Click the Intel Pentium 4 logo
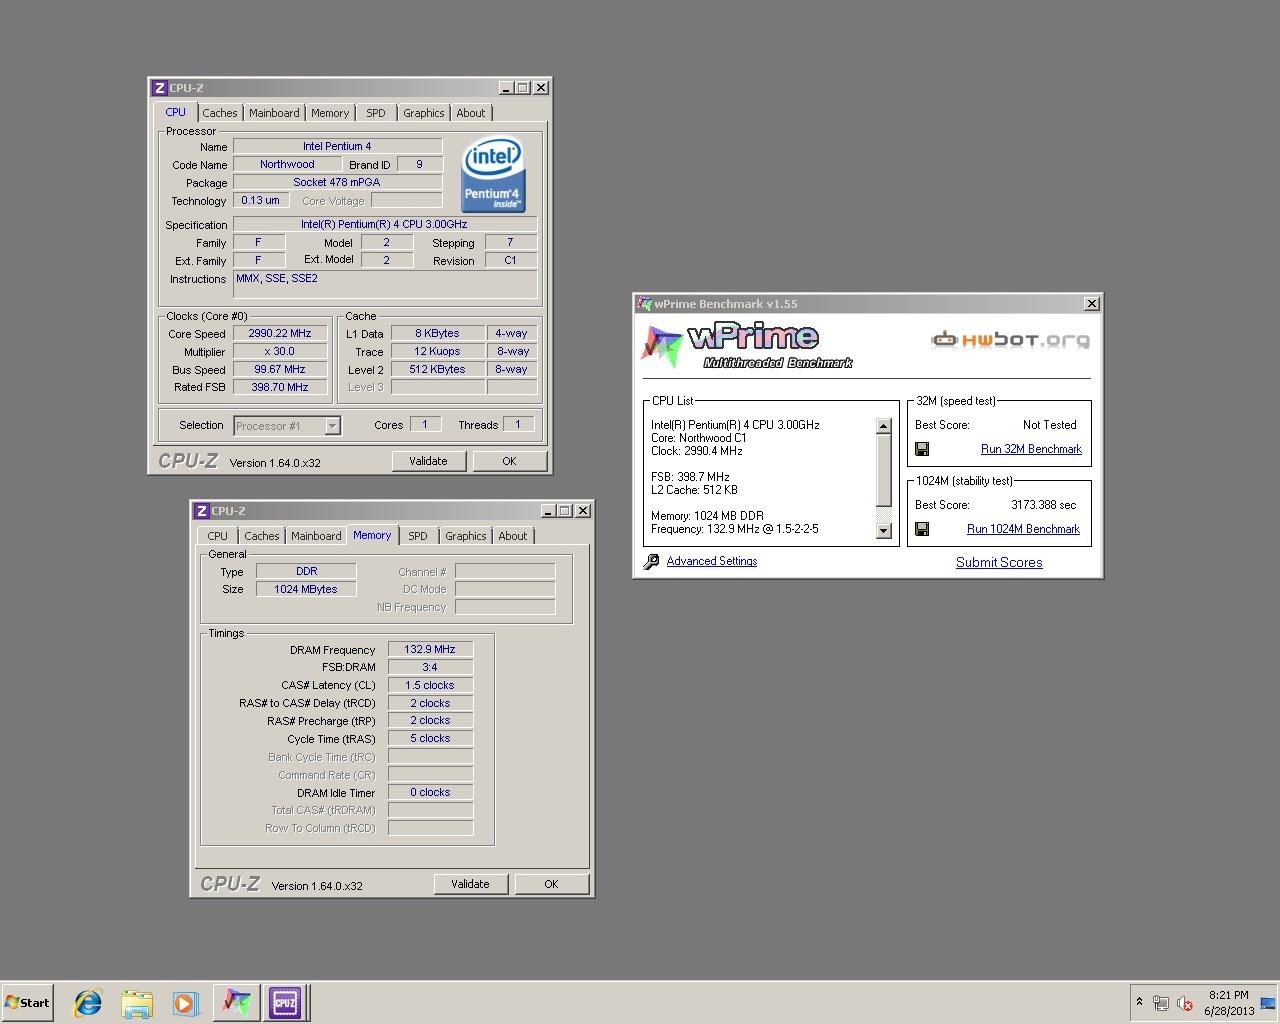Screen dimensions: 1280x1024 click(x=493, y=175)
